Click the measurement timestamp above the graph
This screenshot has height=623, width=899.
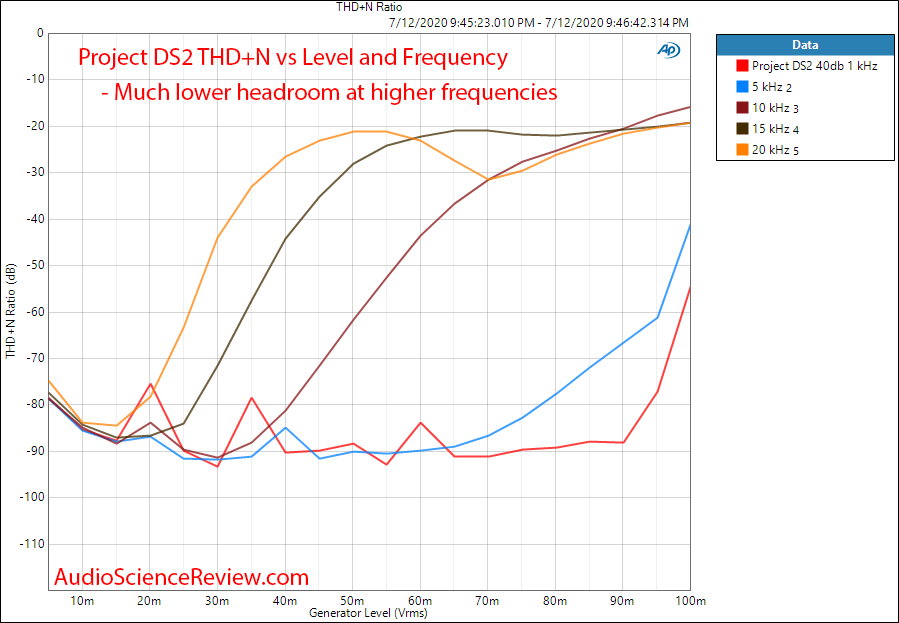click(538, 23)
